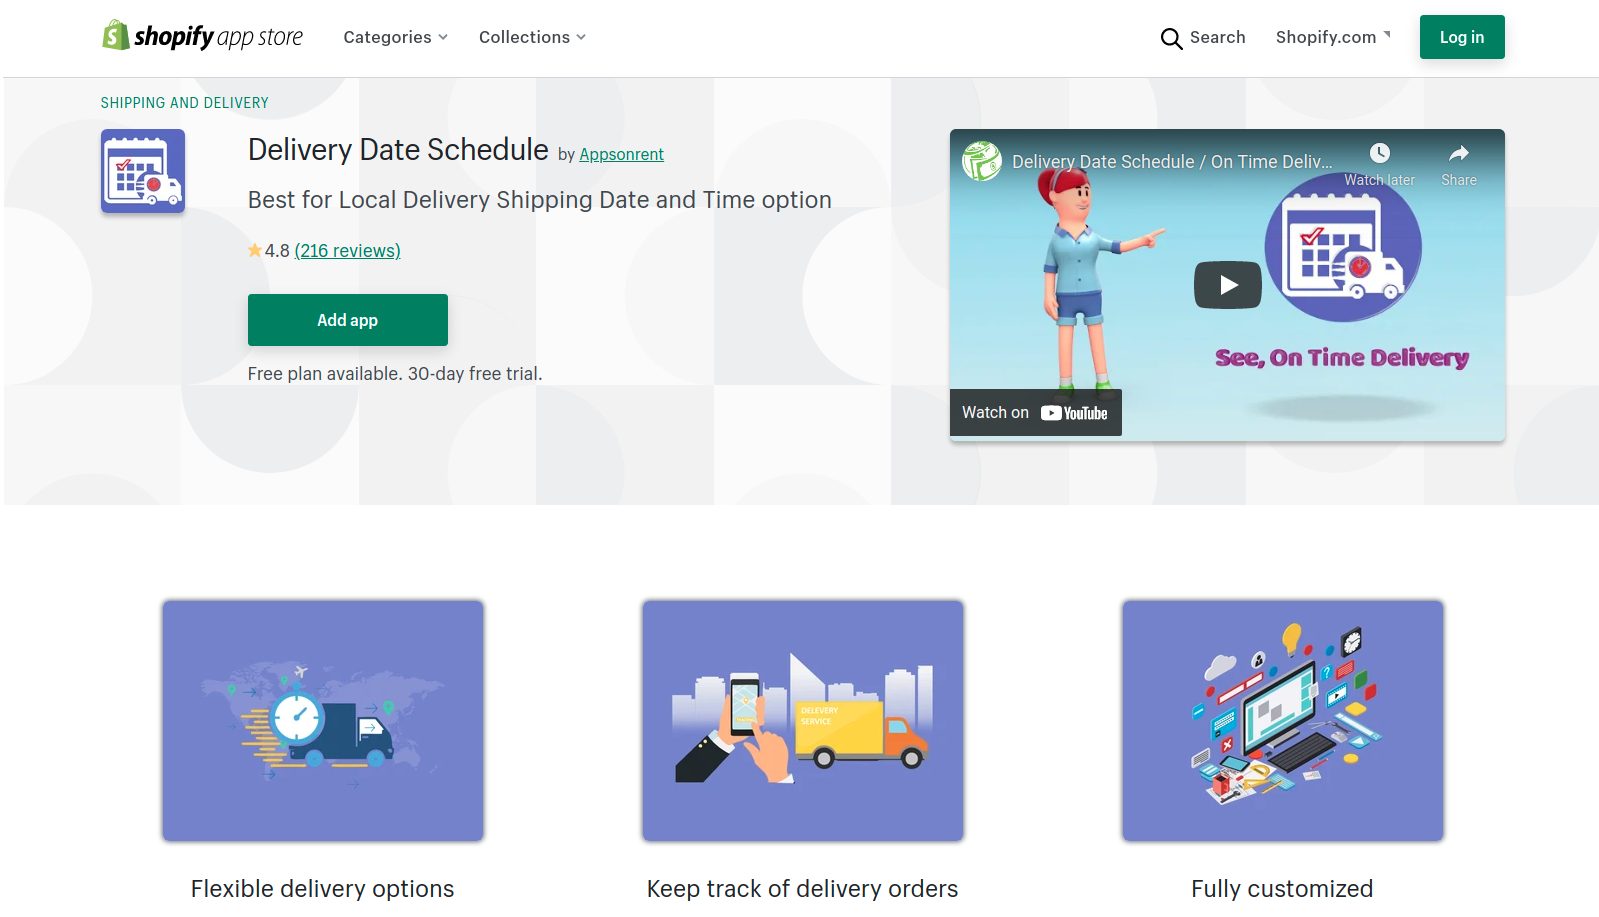Click the Log in button
Image resolution: width=1599 pixels, height=917 pixels.
(x=1462, y=37)
